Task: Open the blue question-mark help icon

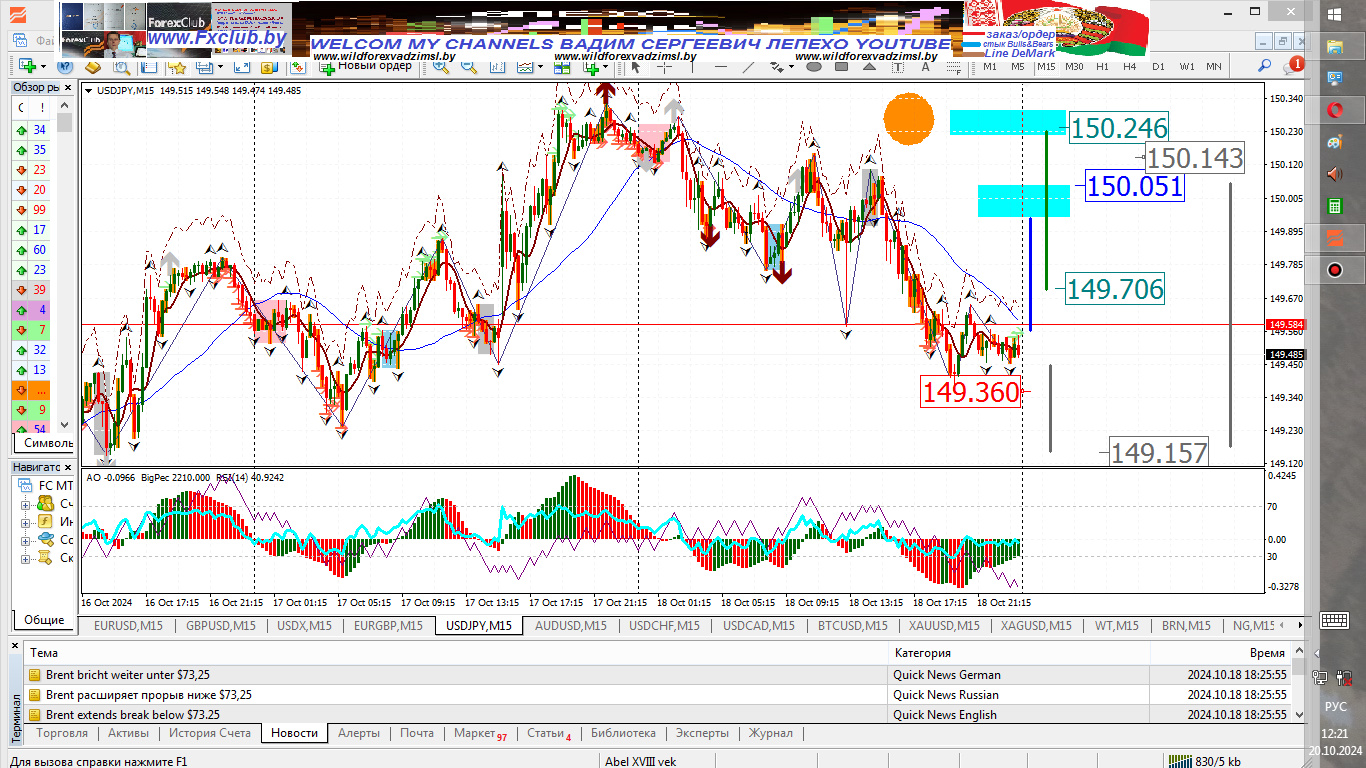Action: (x=65, y=67)
